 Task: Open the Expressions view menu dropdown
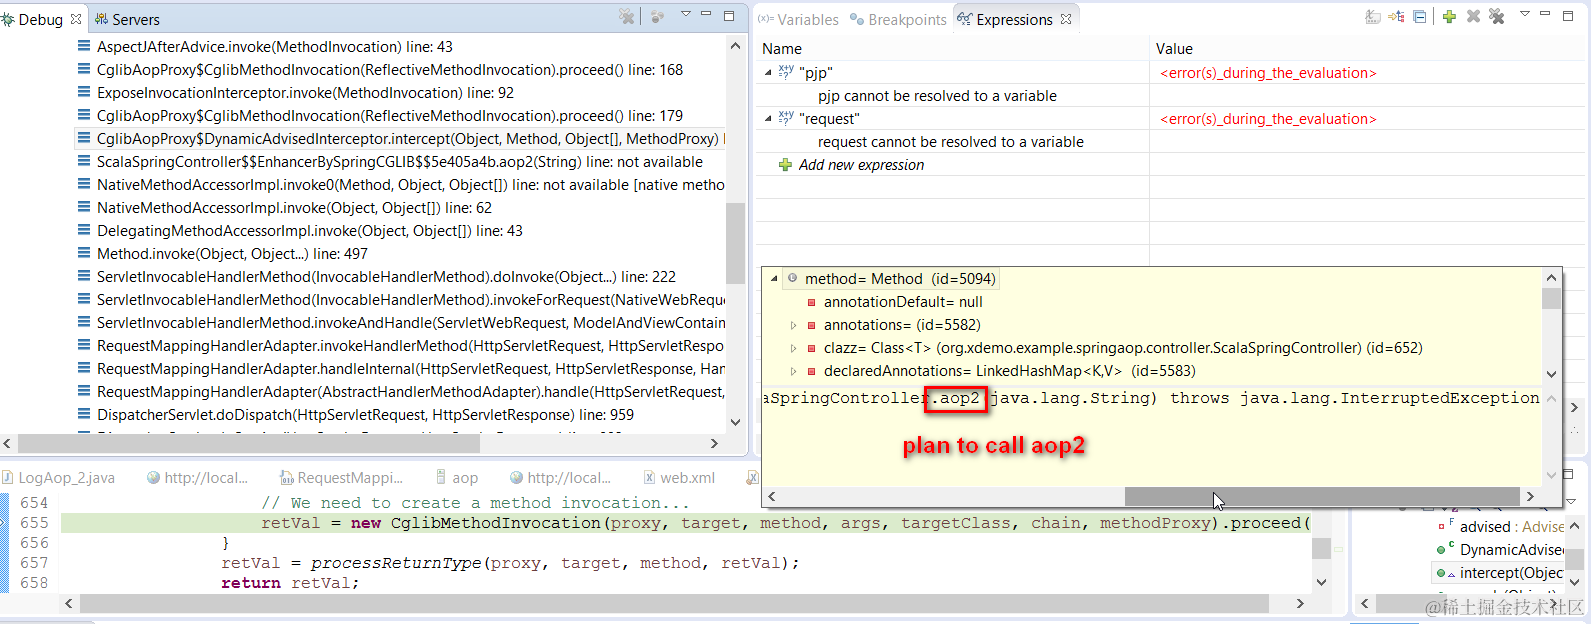point(1525,14)
